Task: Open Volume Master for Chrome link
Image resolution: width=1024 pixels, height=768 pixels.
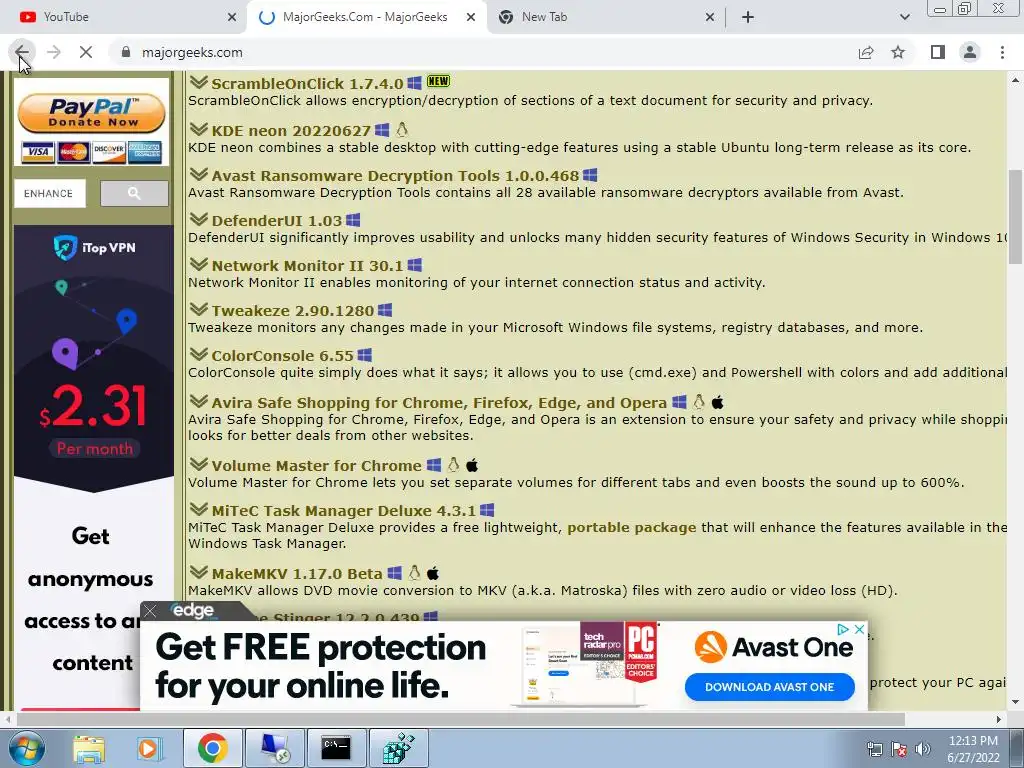Action: click(317, 466)
